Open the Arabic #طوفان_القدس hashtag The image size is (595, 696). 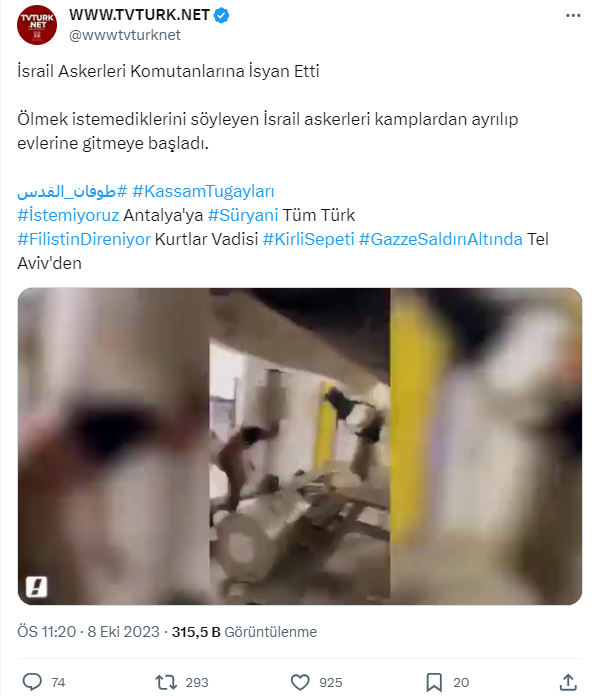tap(72, 191)
